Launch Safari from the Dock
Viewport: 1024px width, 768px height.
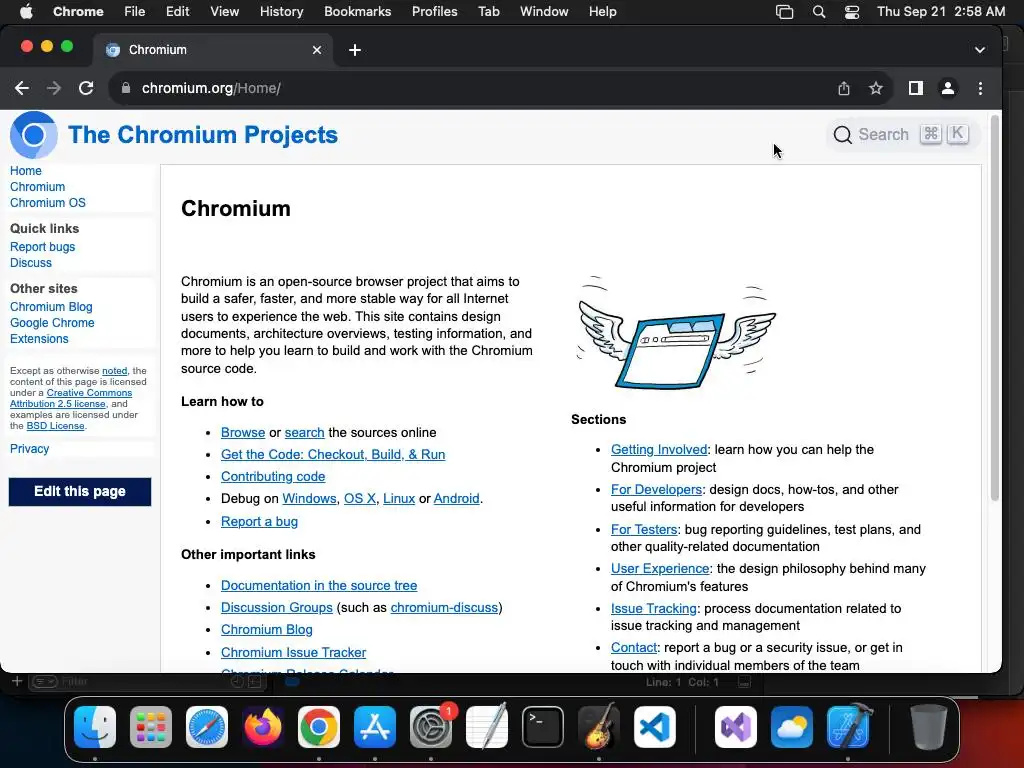207,727
